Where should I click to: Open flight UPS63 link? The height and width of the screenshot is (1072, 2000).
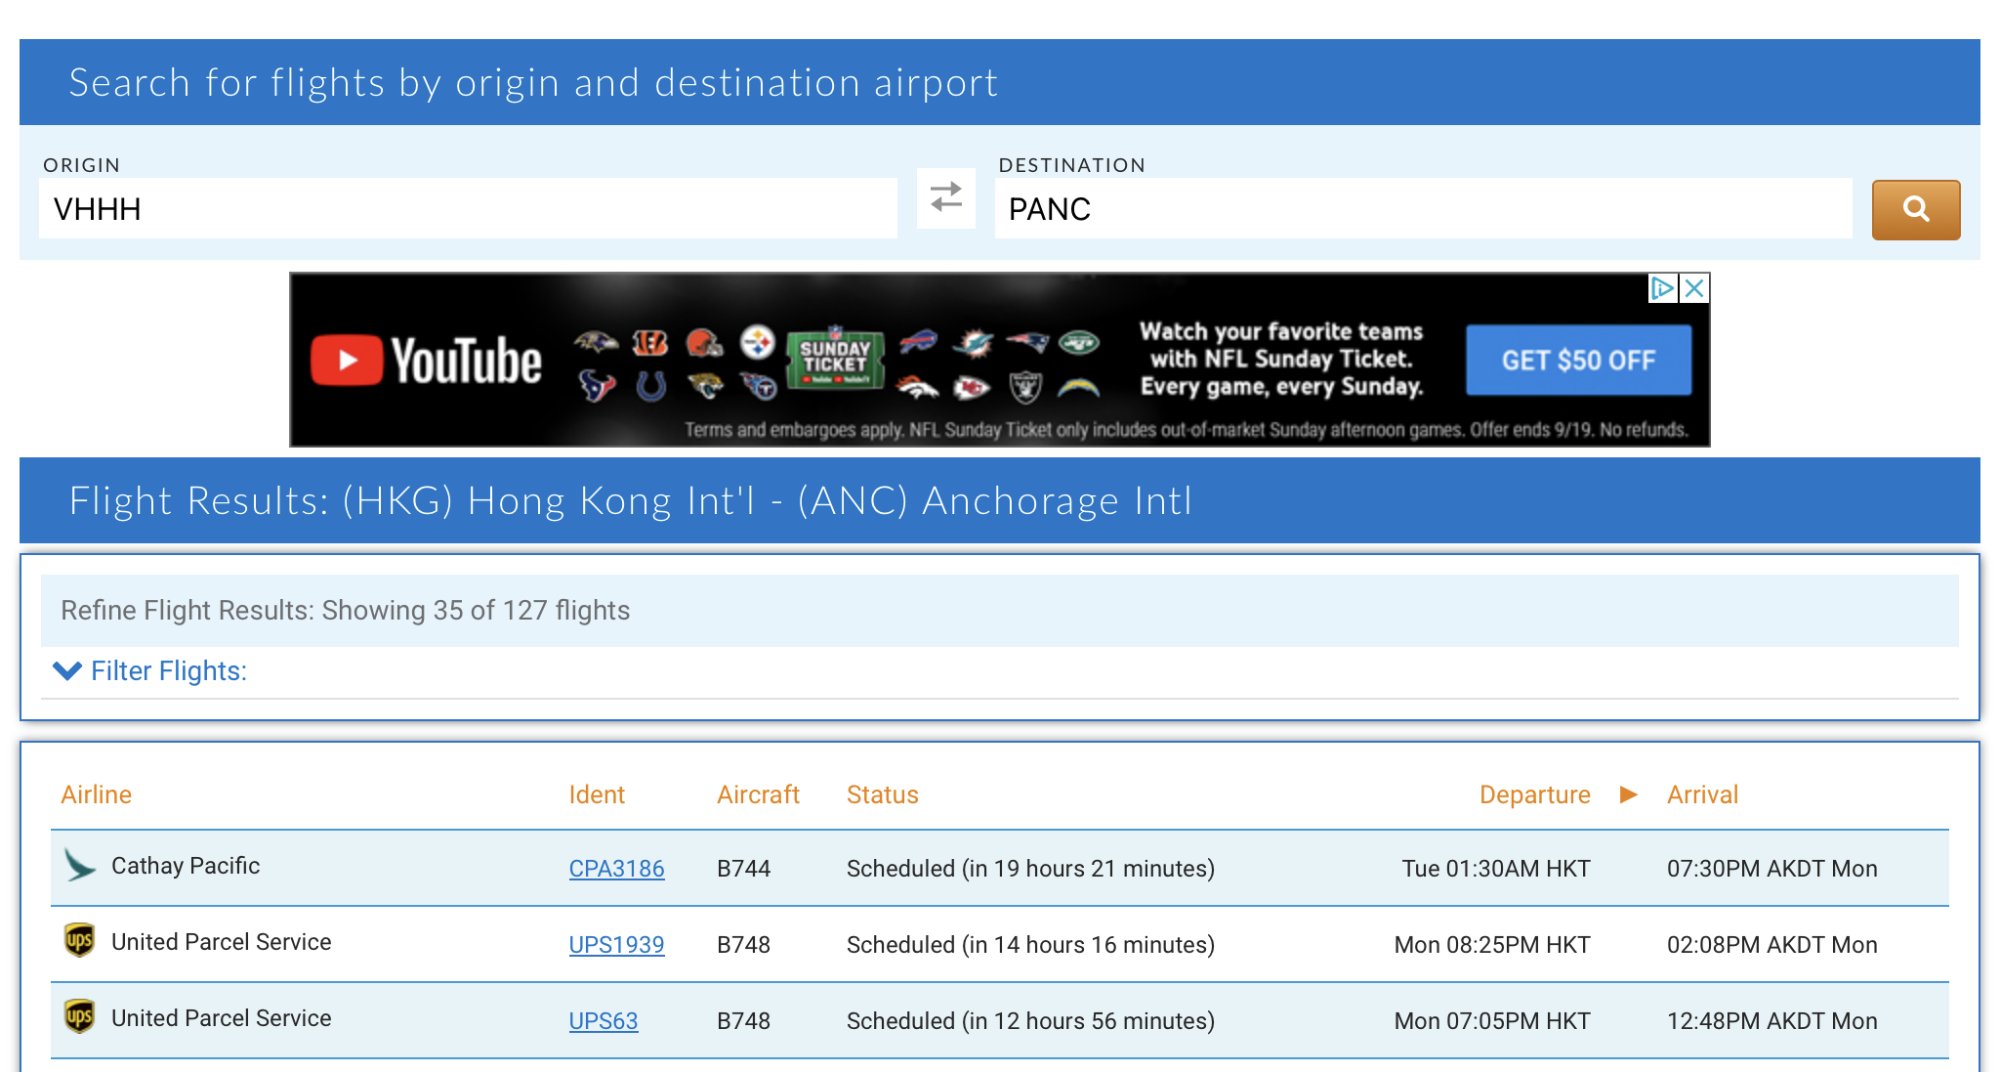click(x=603, y=1021)
